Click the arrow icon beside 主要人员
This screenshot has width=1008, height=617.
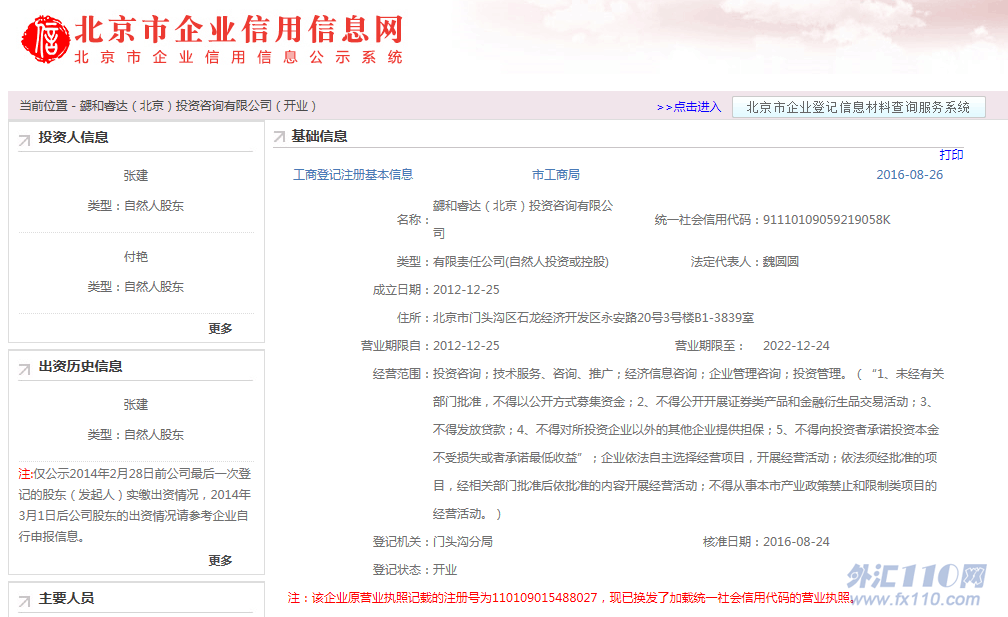(24, 602)
